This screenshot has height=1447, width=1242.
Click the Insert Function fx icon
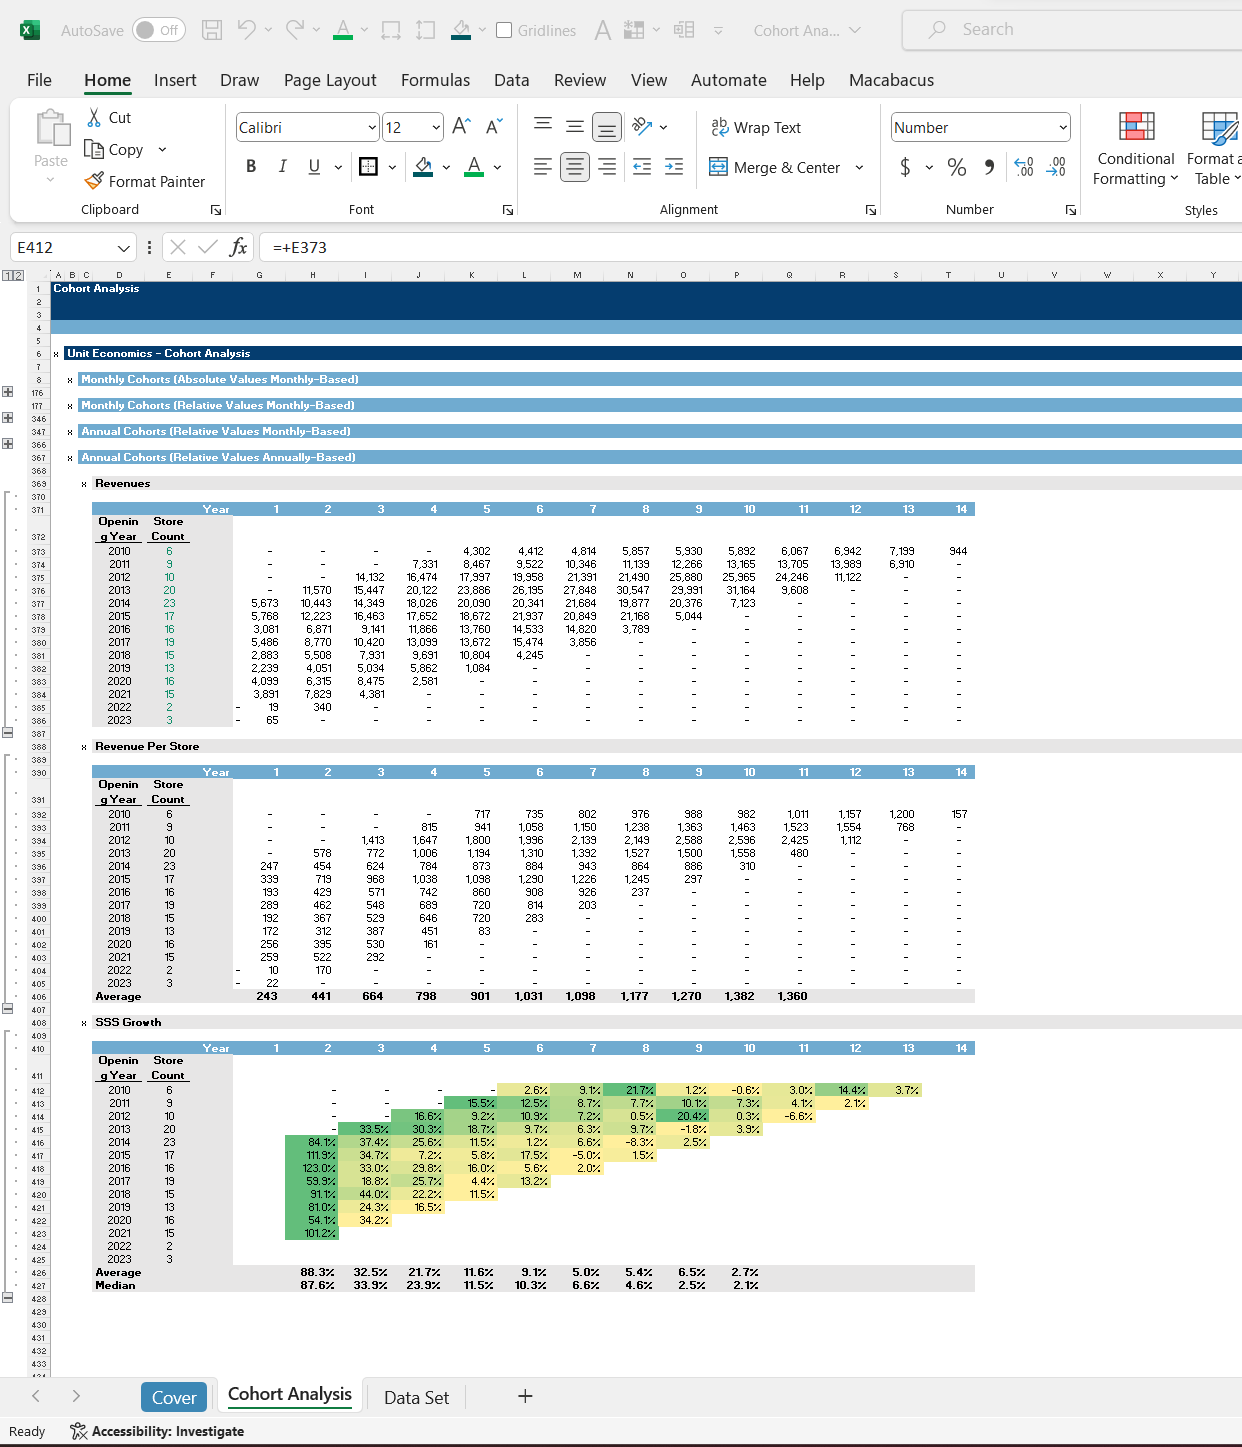[x=238, y=247]
